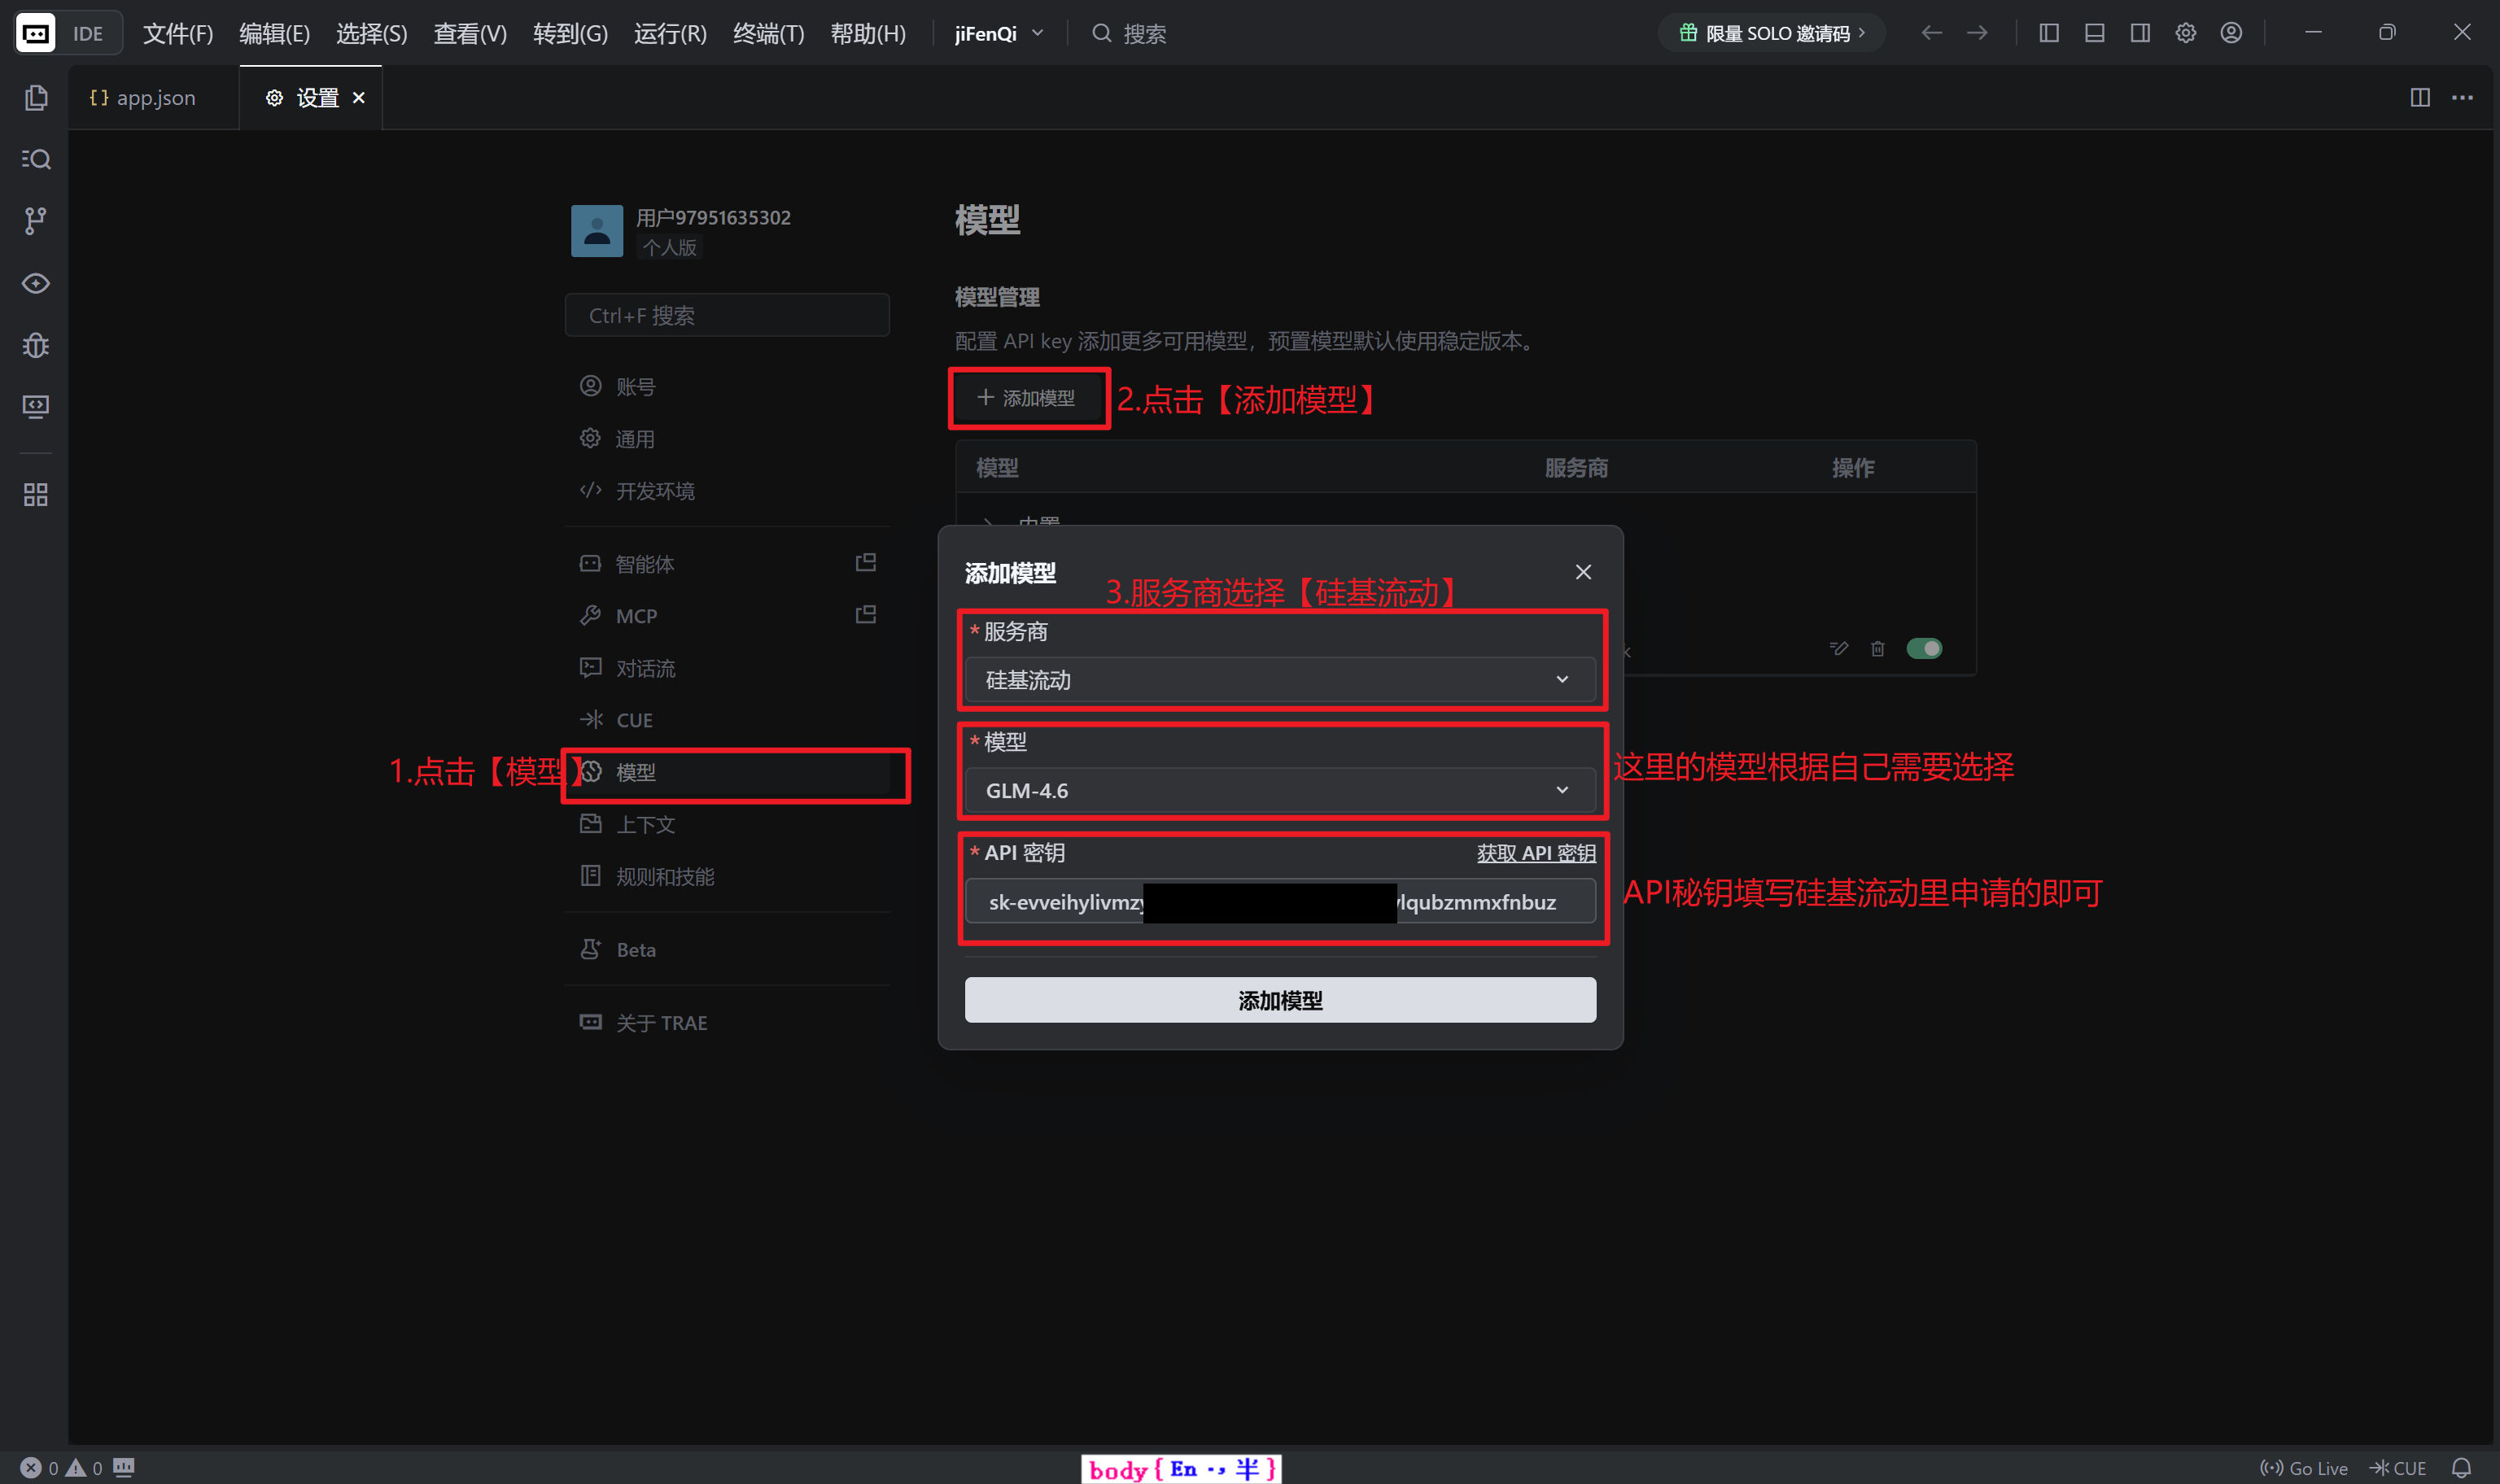Open notifications bell in status bar
The height and width of the screenshot is (1484, 2500).
pyautogui.click(x=2461, y=1468)
